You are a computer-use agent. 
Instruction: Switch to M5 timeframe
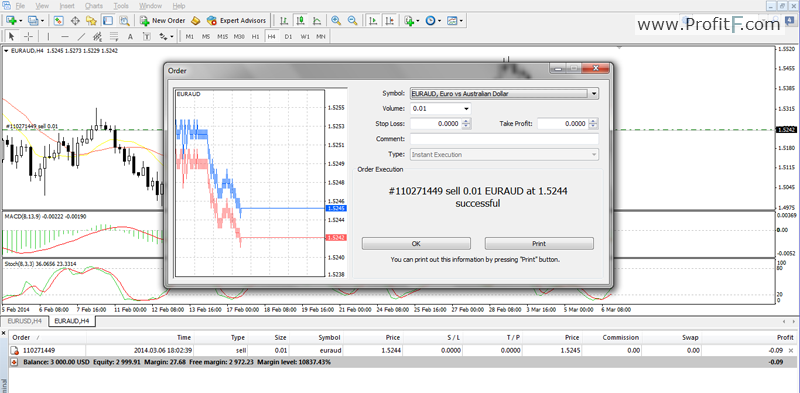tap(206, 37)
